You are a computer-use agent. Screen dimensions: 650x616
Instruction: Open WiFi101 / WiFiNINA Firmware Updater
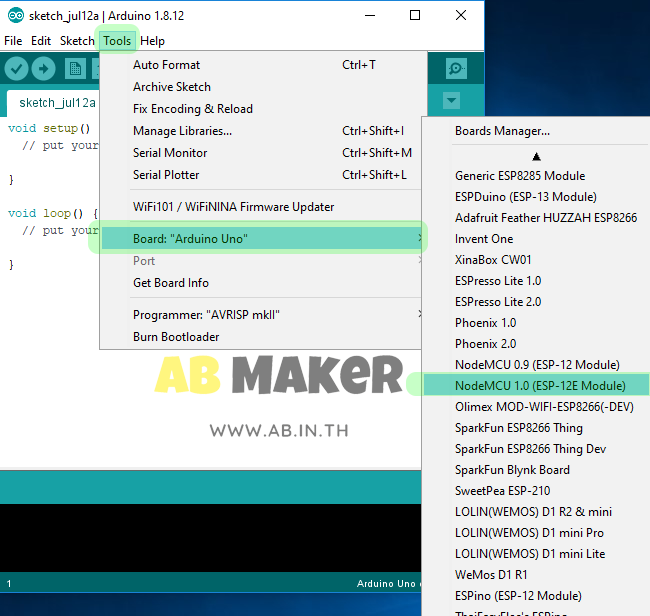(262, 206)
